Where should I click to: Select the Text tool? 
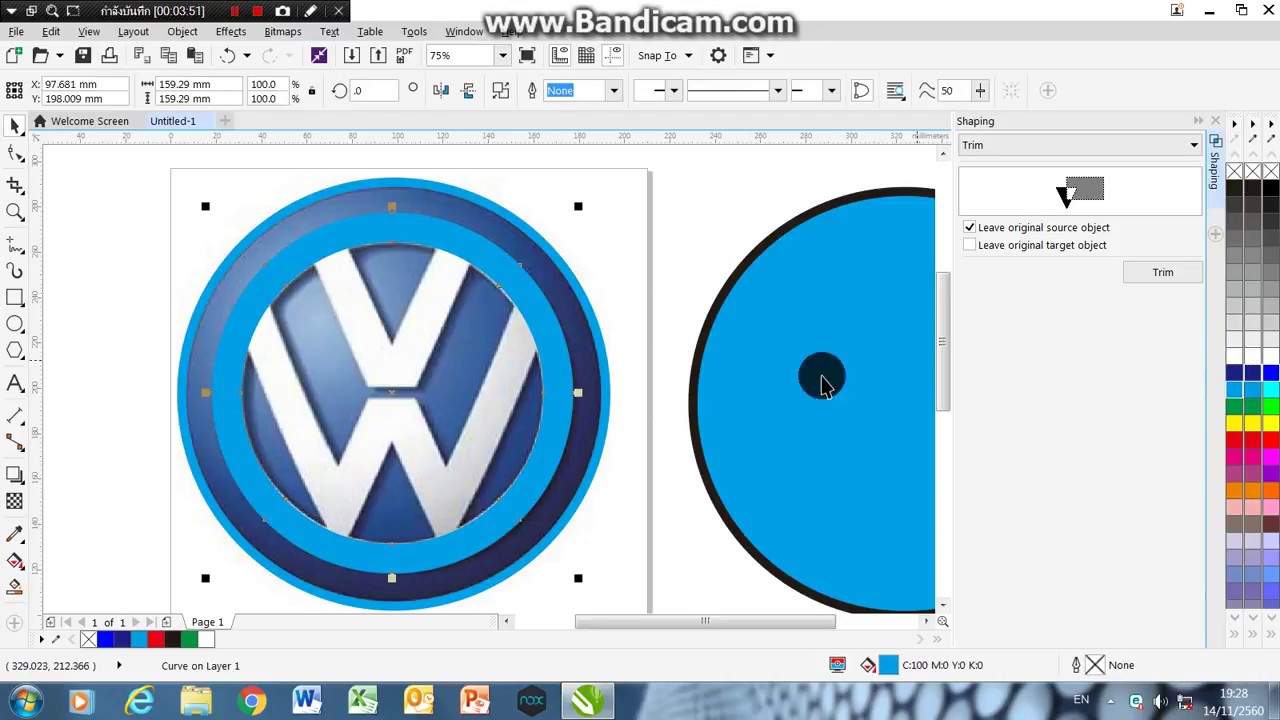[15, 383]
